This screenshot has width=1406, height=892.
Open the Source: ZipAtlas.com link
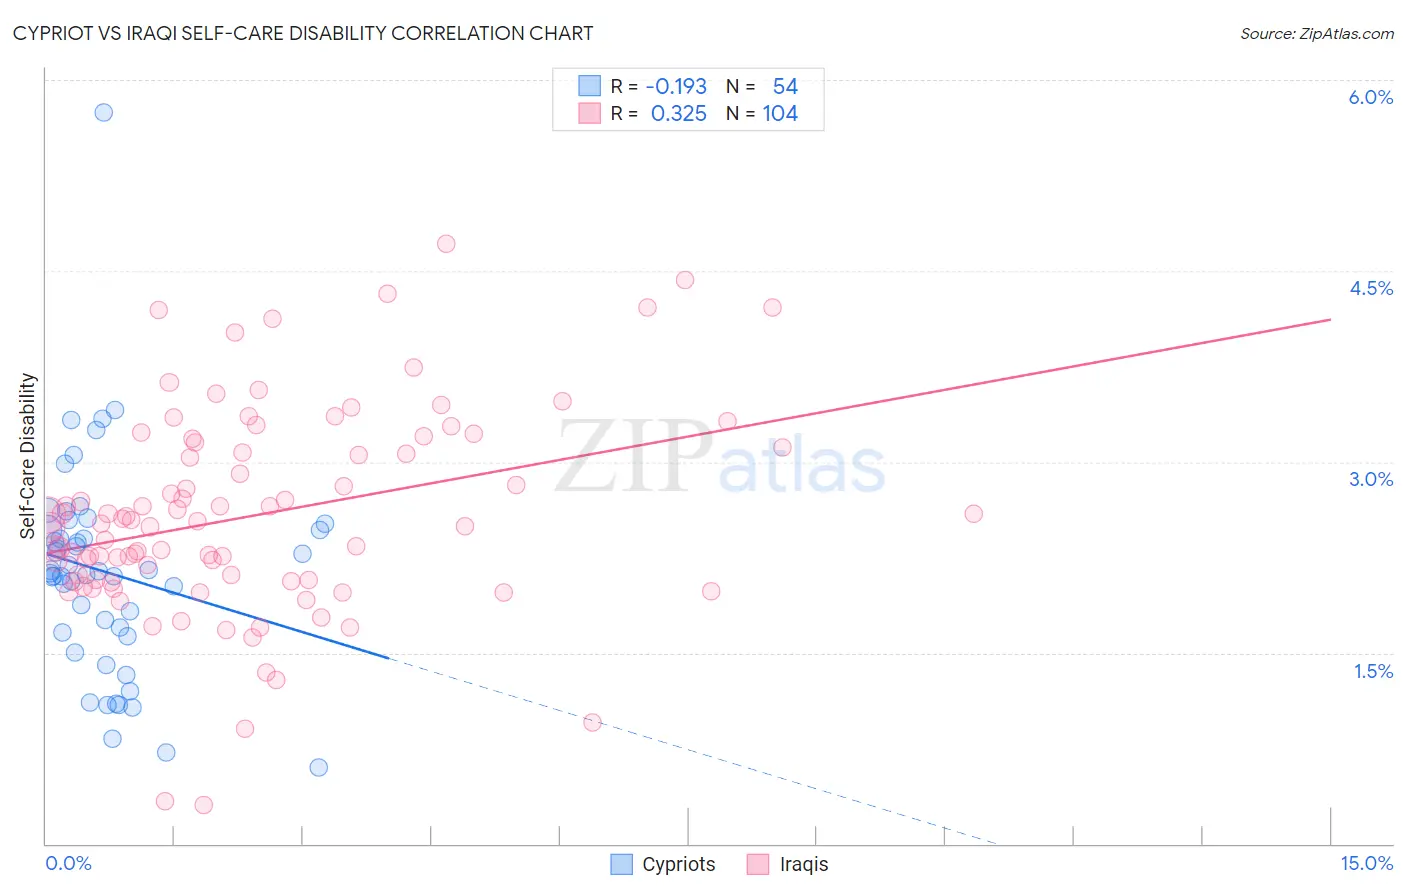(x=1317, y=33)
